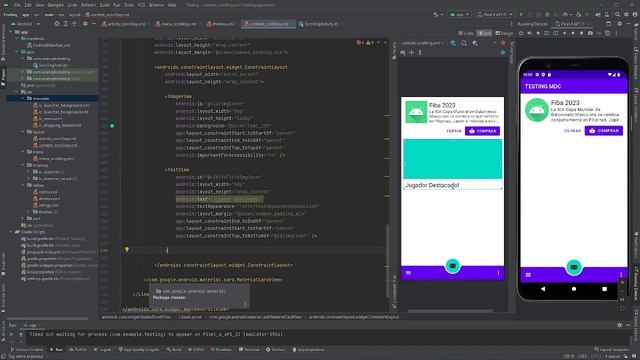The image size is (640, 360).
Task: Tap COMPRAR button on emulator
Action: pos(604,131)
